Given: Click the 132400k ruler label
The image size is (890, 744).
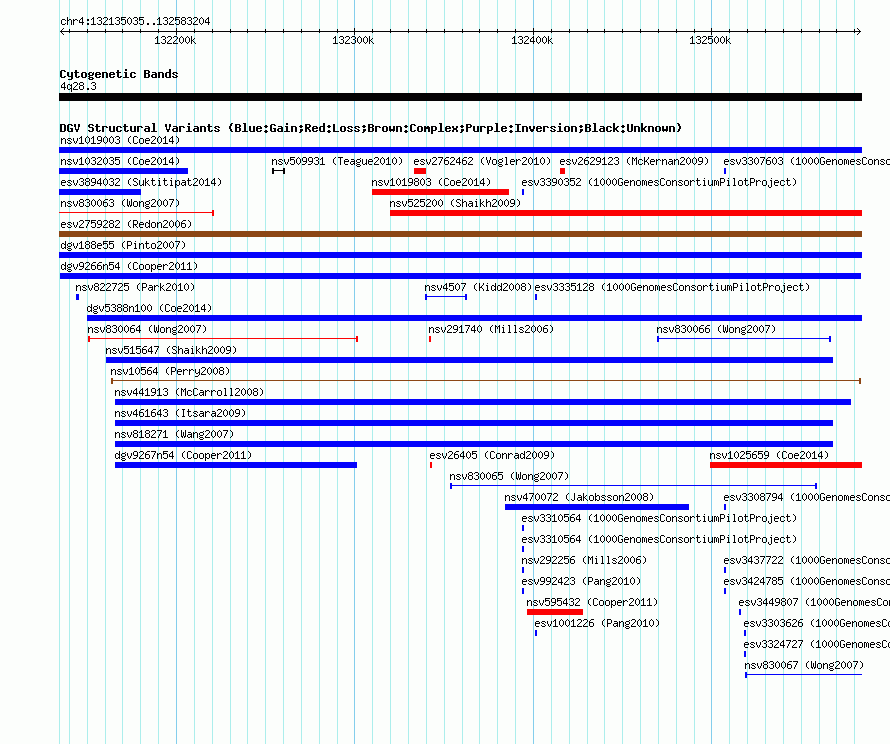Looking at the screenshot, I should tap(532, 40).
